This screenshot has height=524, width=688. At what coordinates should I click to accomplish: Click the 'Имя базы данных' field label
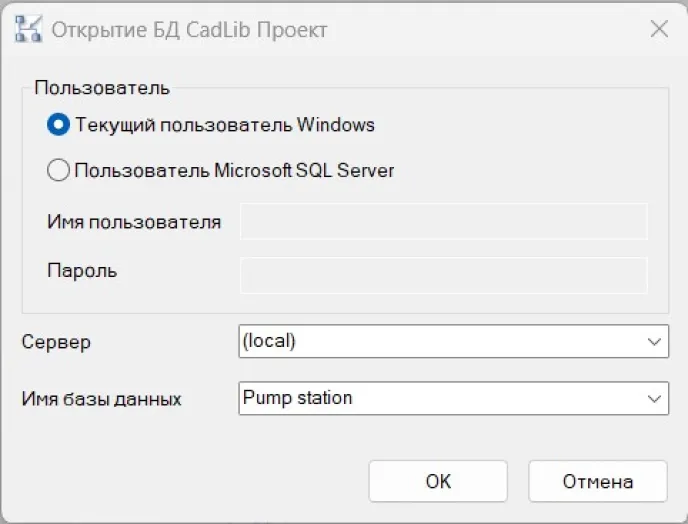click(x=102, y=399)
